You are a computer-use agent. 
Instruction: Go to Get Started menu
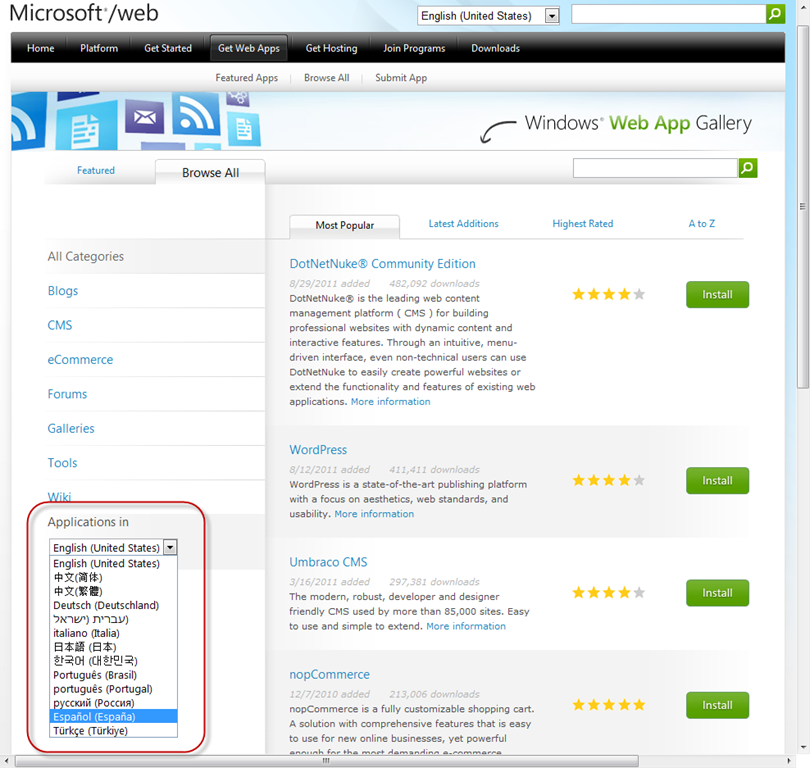[168, 48]
